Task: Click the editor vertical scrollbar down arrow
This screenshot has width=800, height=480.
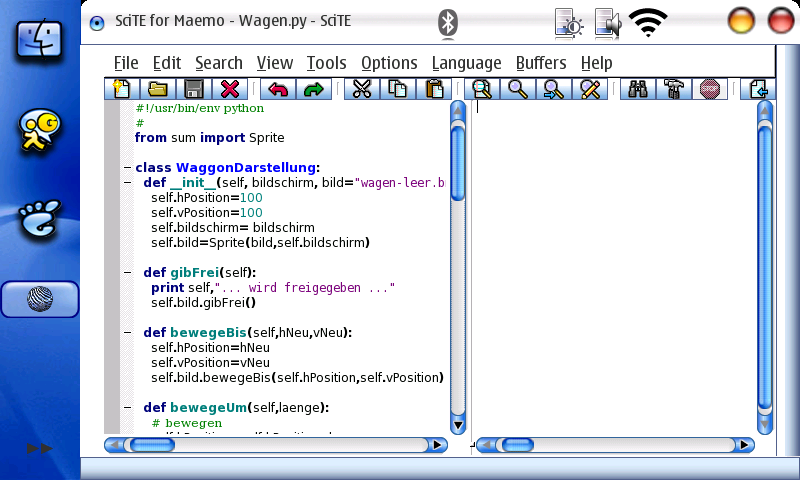Action: tap(458, 425)
